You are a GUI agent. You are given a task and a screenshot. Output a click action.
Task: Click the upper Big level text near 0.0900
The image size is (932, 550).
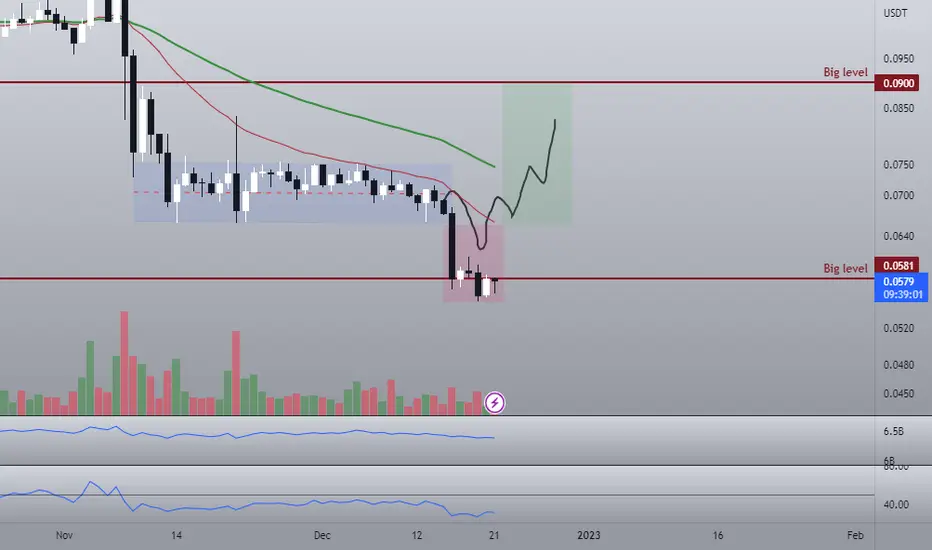point(845,72)
